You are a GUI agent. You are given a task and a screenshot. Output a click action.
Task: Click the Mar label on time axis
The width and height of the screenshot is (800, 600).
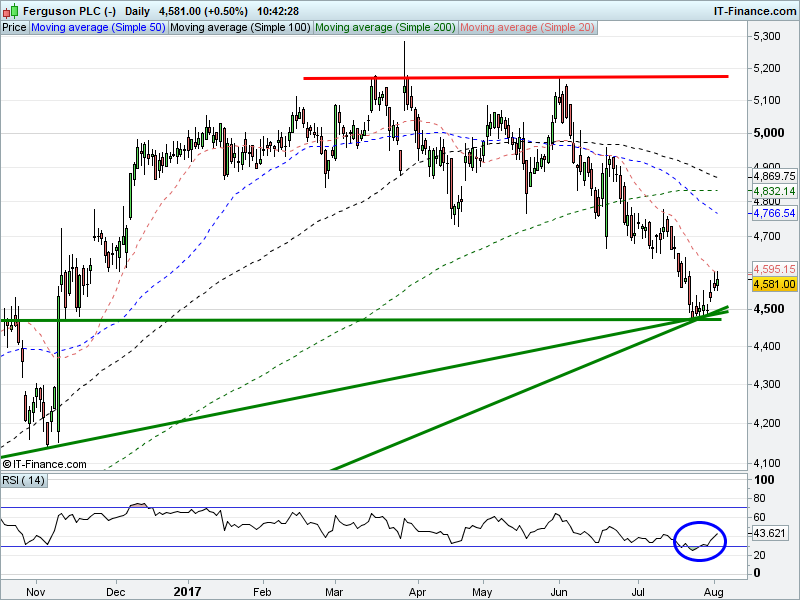click(334, 592)
